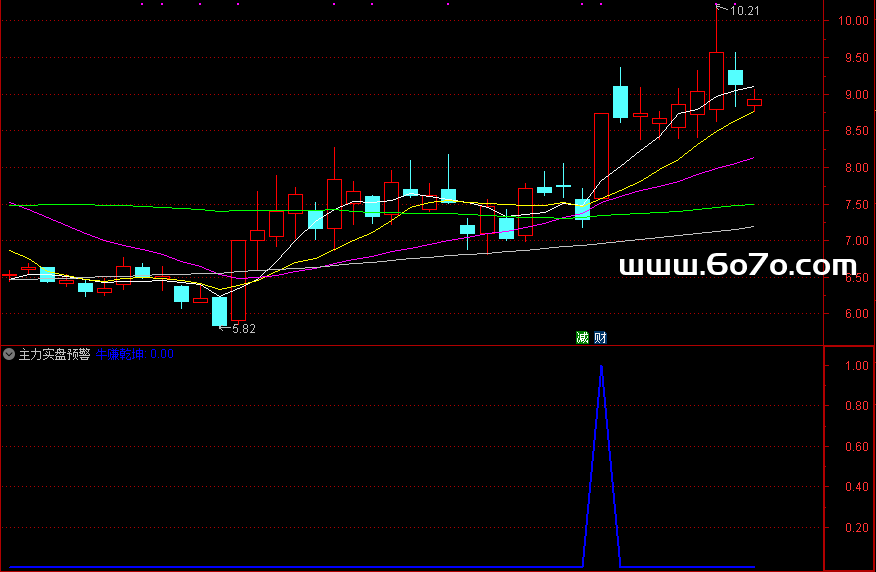Click the 主力实盘预警 indicator name label
Image resolution: width=876 pixels, height=572 pixels.
[55, 354]
